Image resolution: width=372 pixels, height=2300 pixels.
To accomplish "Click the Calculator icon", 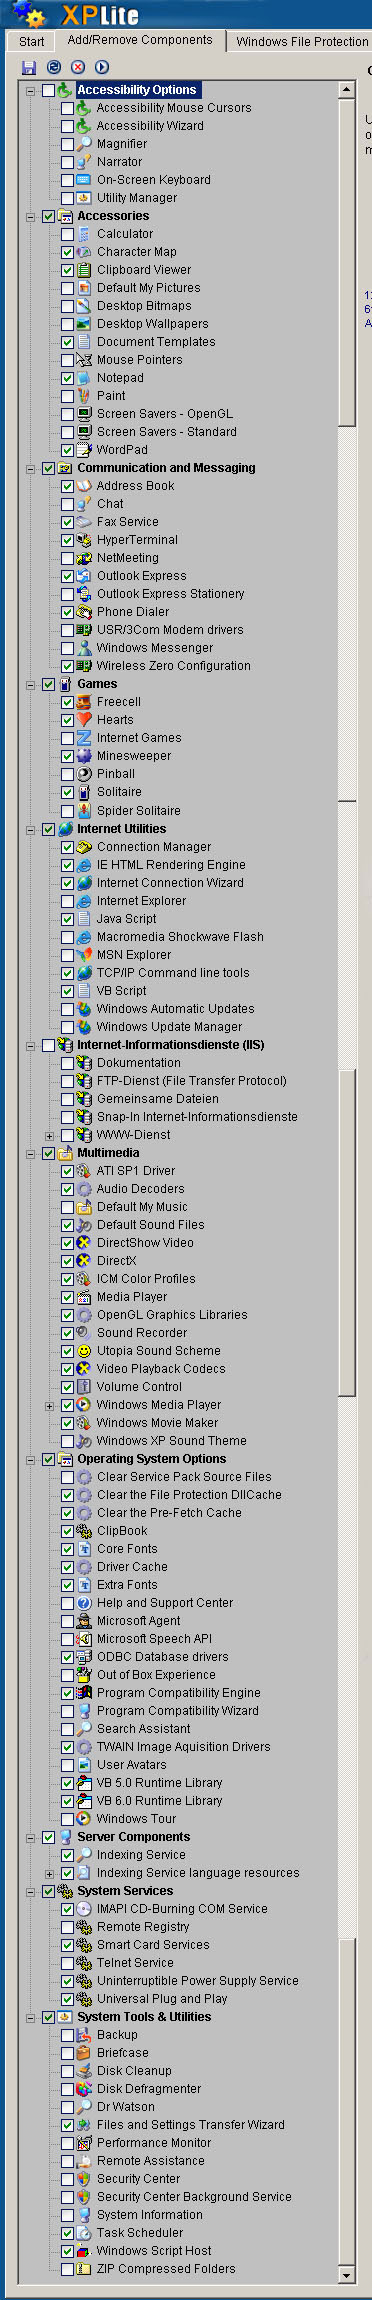I will point(85,234).
